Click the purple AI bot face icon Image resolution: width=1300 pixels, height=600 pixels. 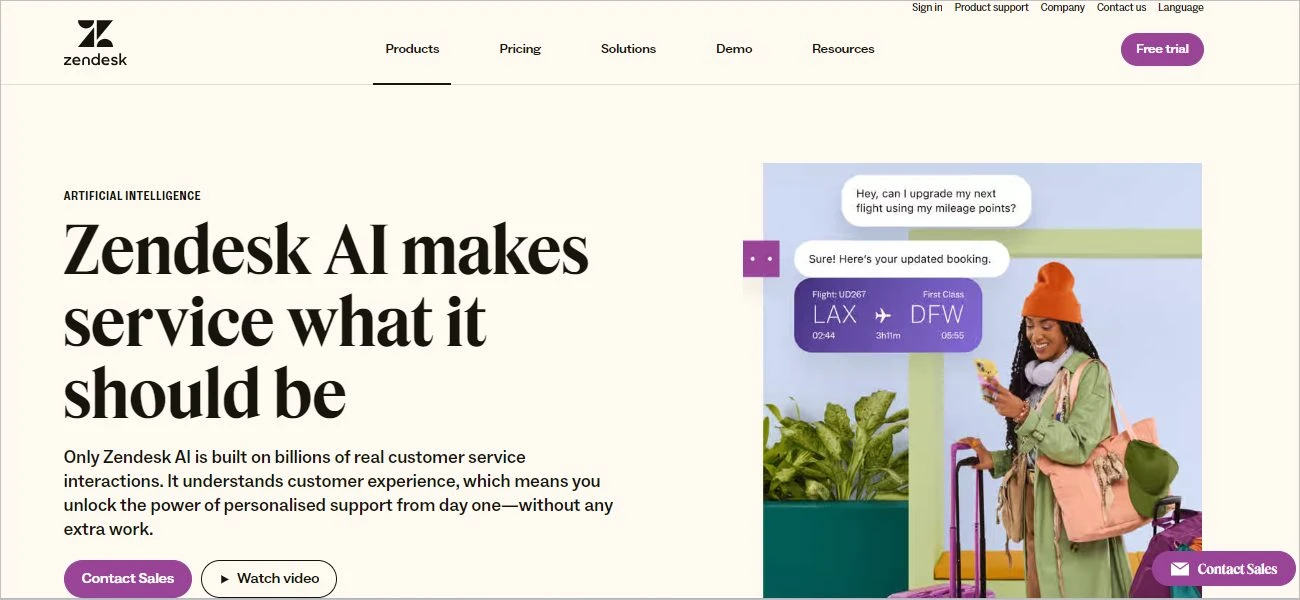(x=761, y=259)
